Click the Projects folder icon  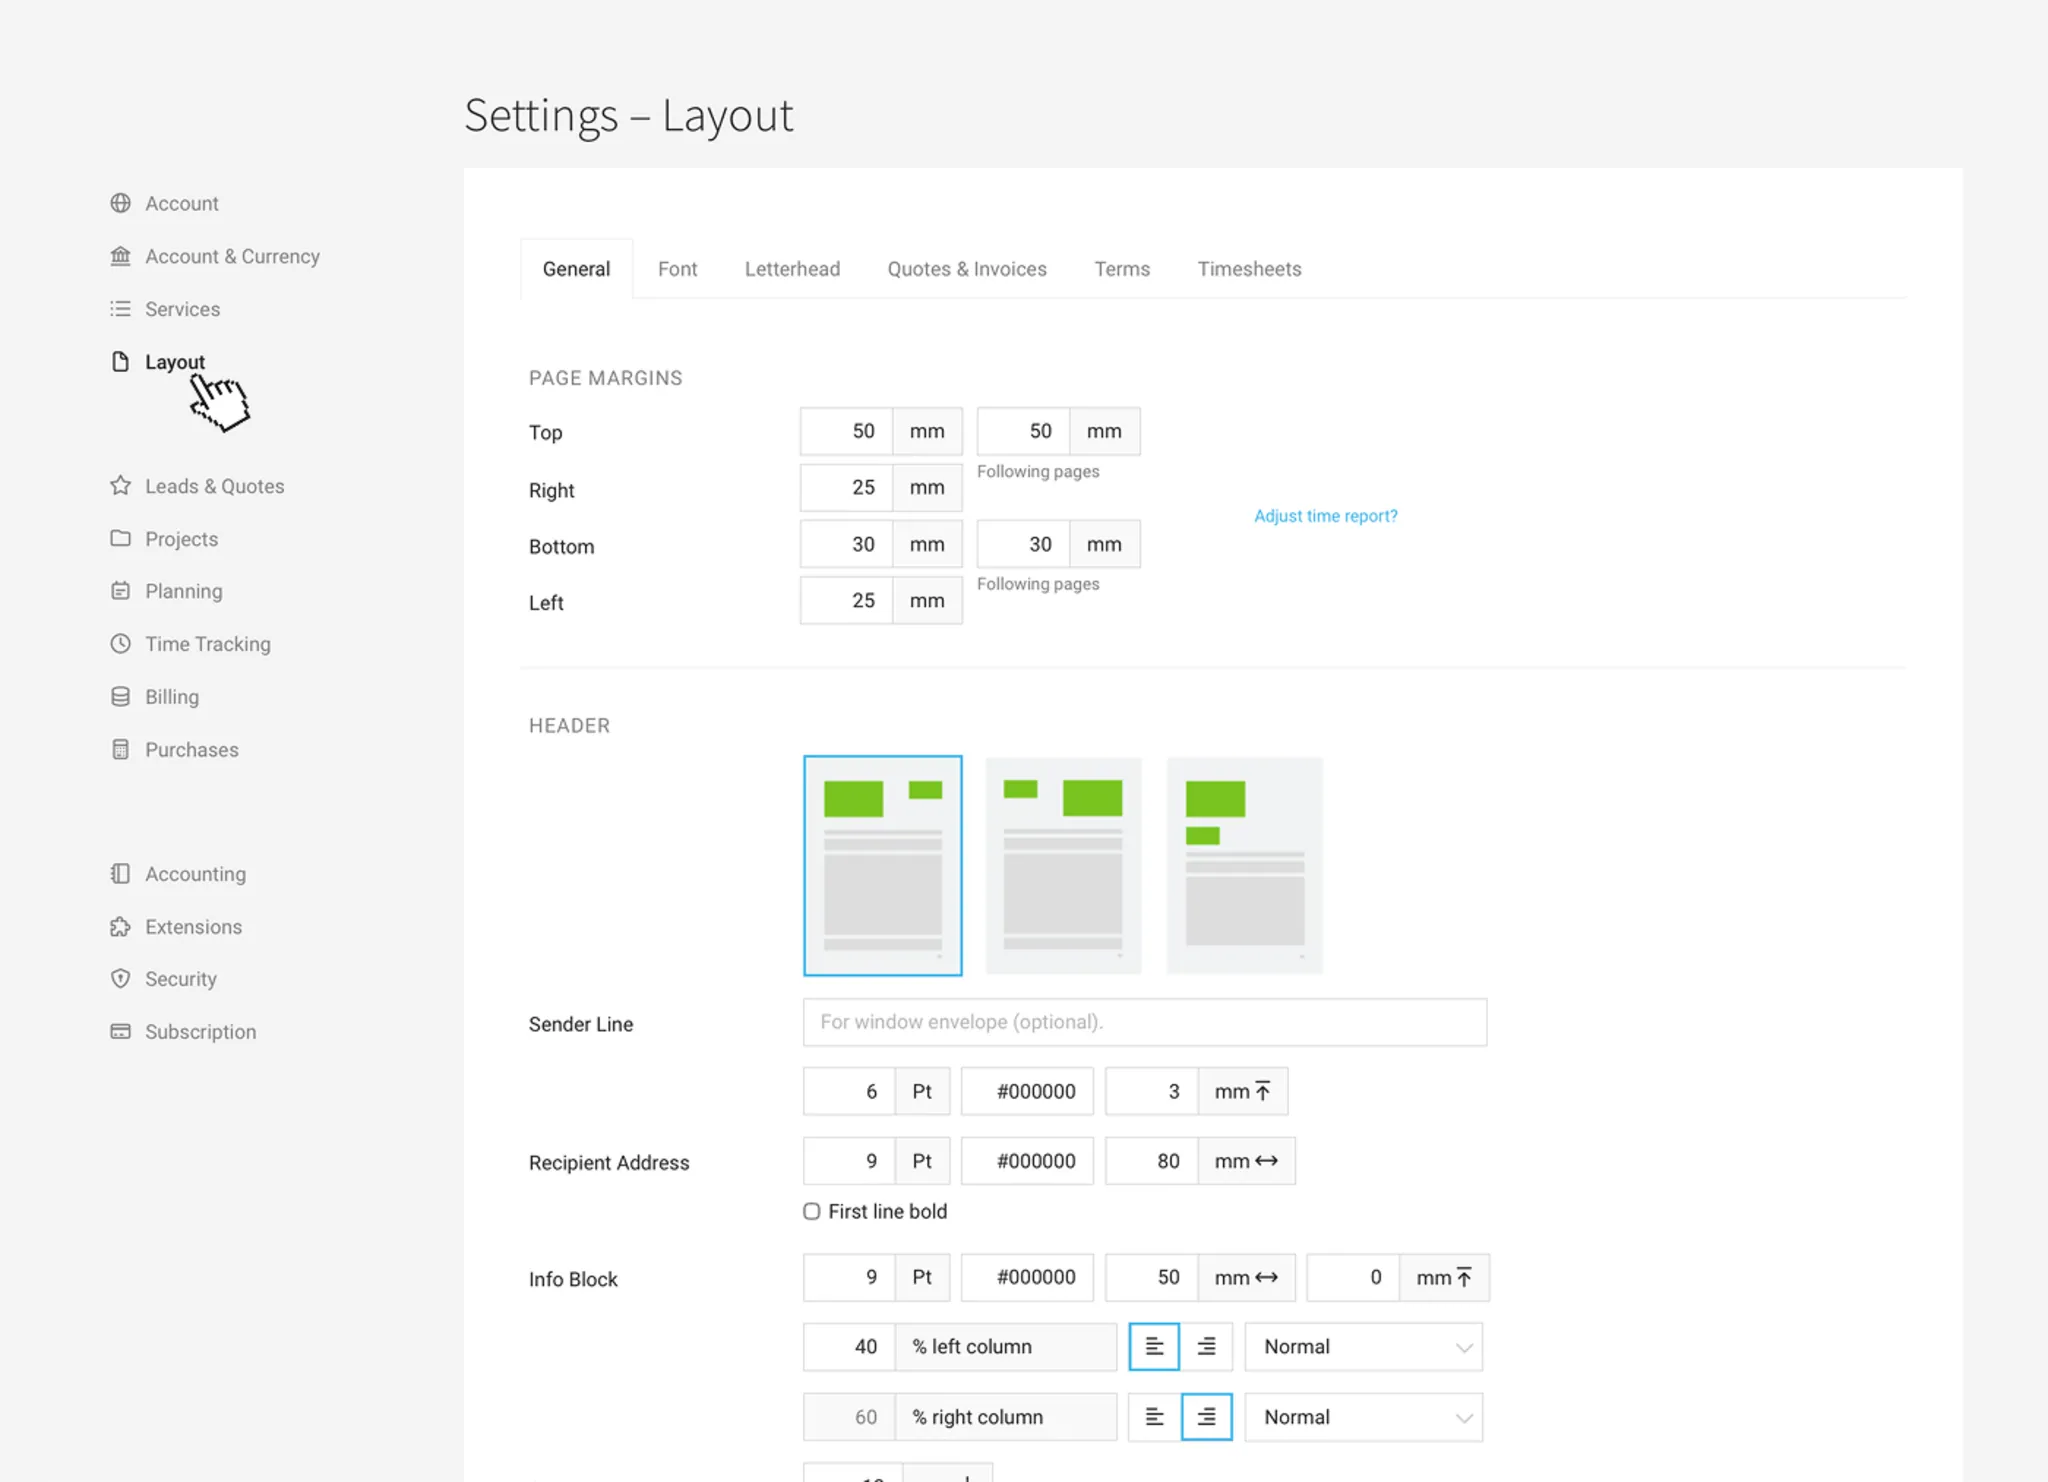120,538
